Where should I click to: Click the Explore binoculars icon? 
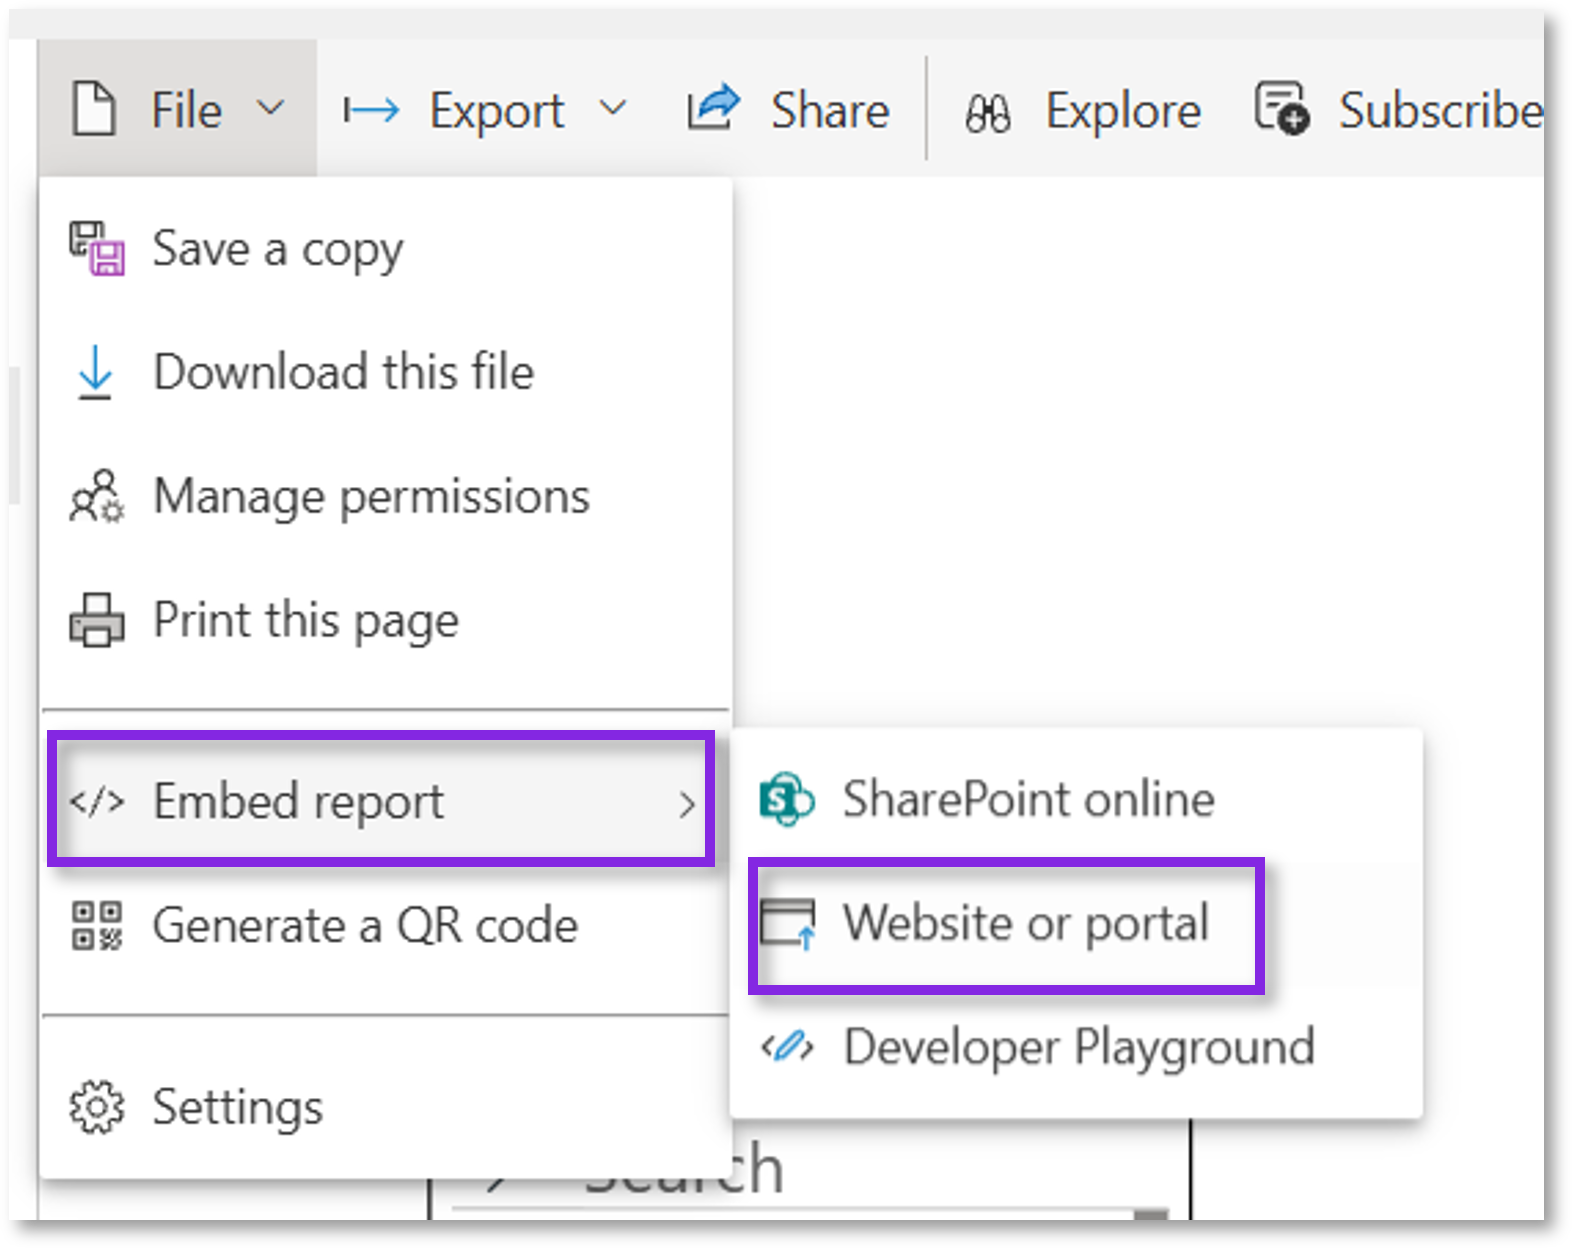point(988,113)
